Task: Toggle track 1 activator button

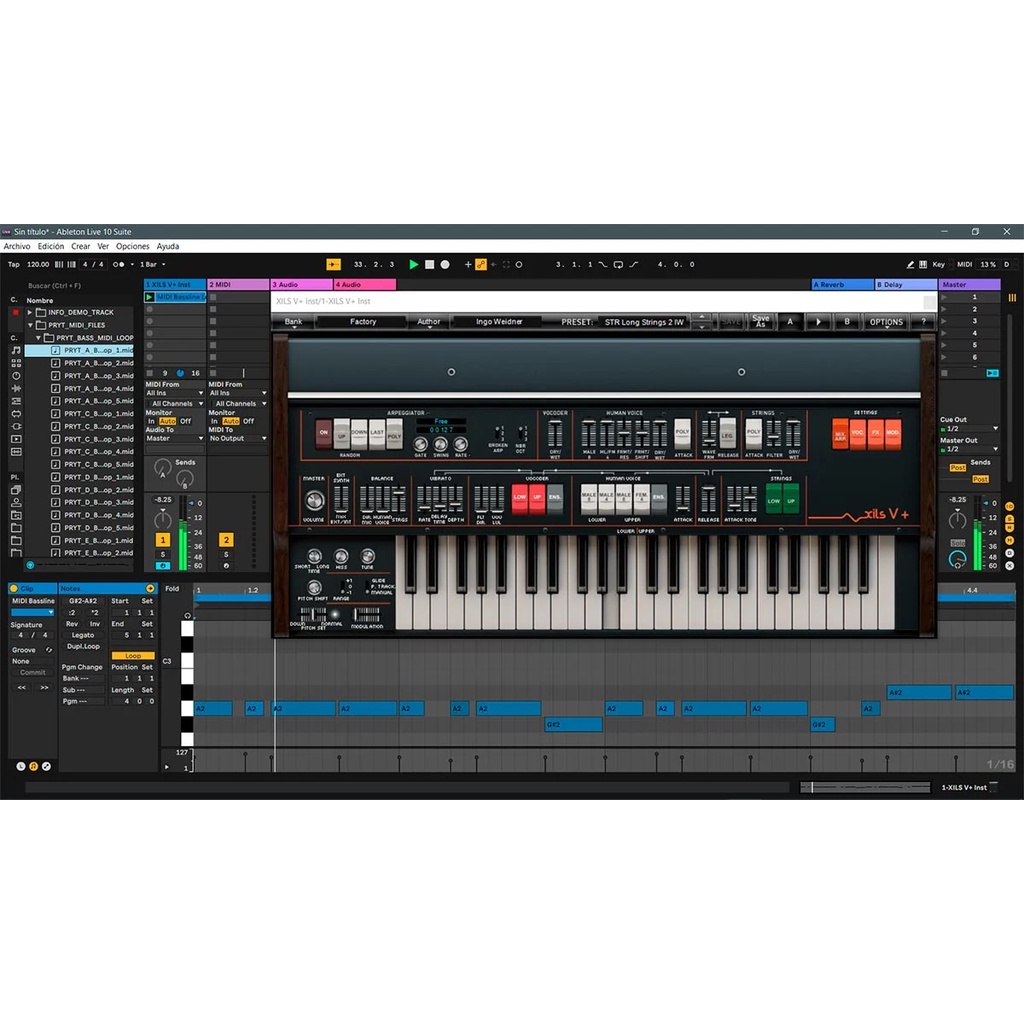Action: (163, 539)
